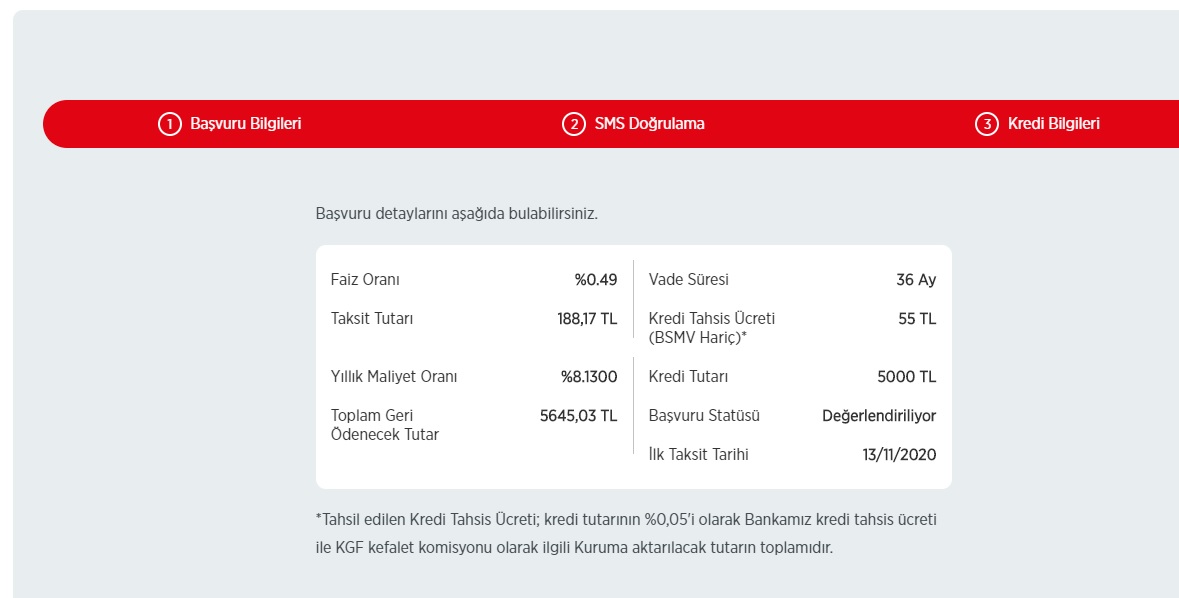The width and height of the screenshot is (1179, 598).
Task: Click the Kredi Tahsis Ücreti value 55 TL
Action: click(x=917, y=319)
